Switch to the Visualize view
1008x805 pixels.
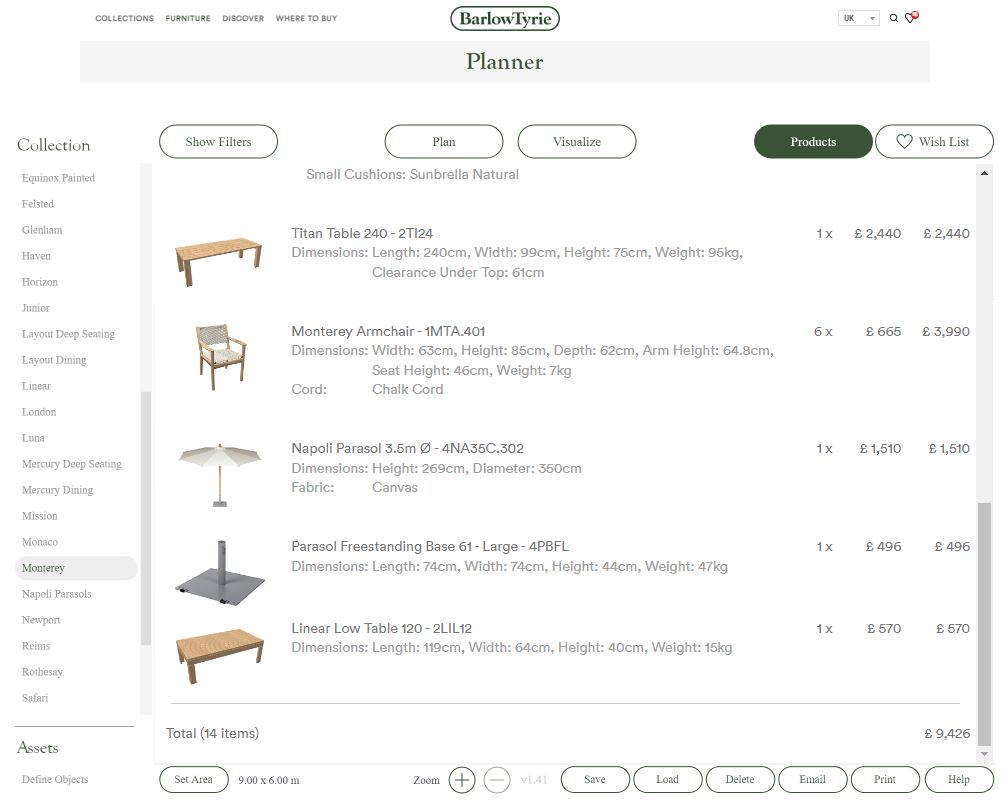tap(577, 142)
